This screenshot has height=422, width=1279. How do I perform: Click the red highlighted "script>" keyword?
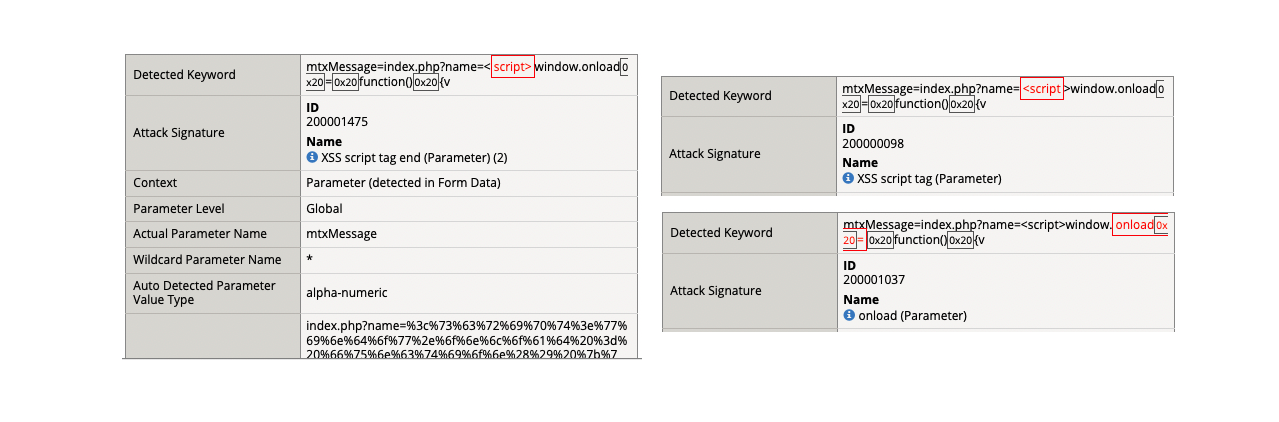click(x=512, y=66)
